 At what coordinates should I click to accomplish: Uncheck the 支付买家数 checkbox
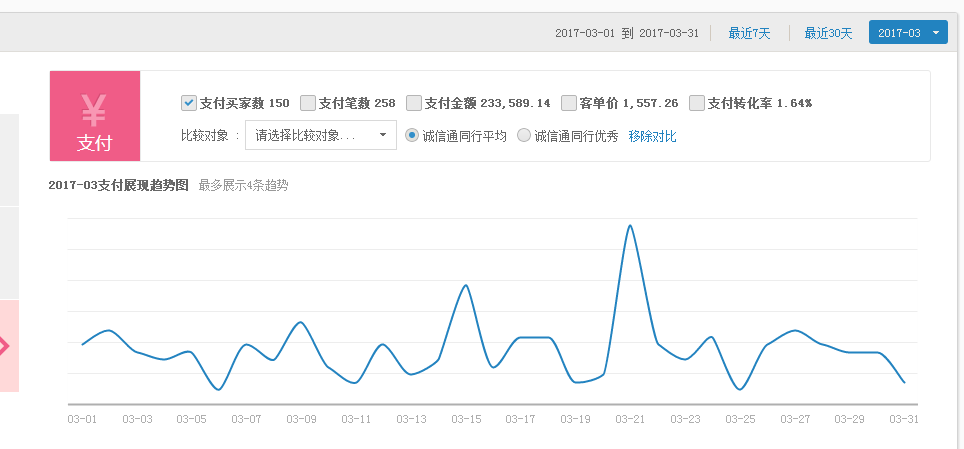pyautogui.click(x=189, y=103)
